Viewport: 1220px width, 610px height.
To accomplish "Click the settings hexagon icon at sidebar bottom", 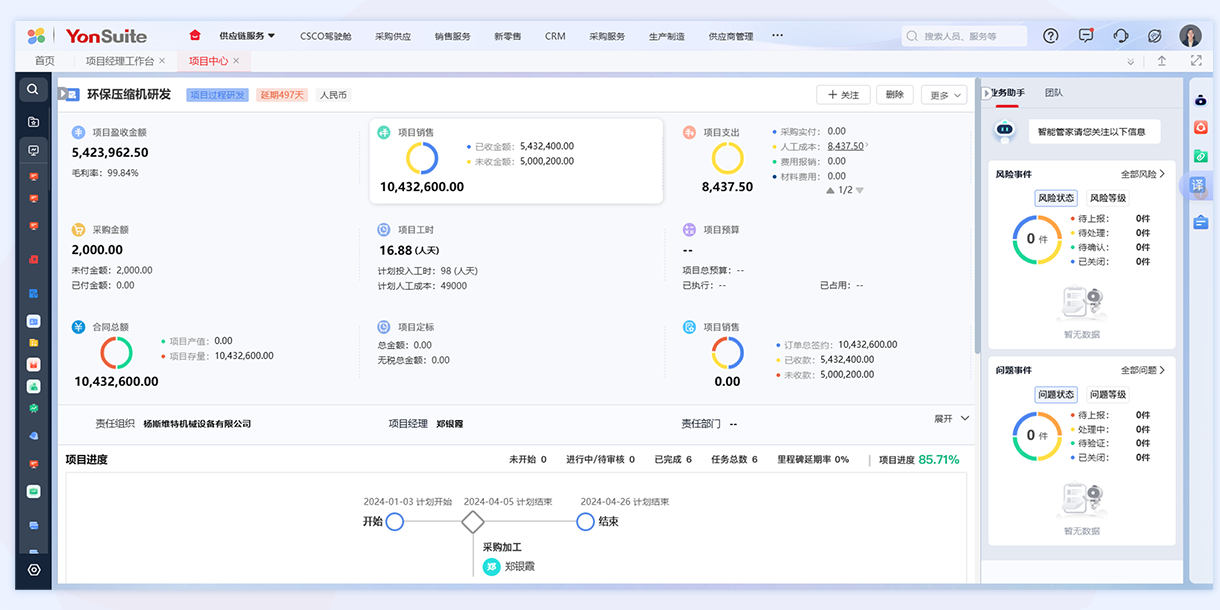I will pyautogui.click(x=33, y=570).
